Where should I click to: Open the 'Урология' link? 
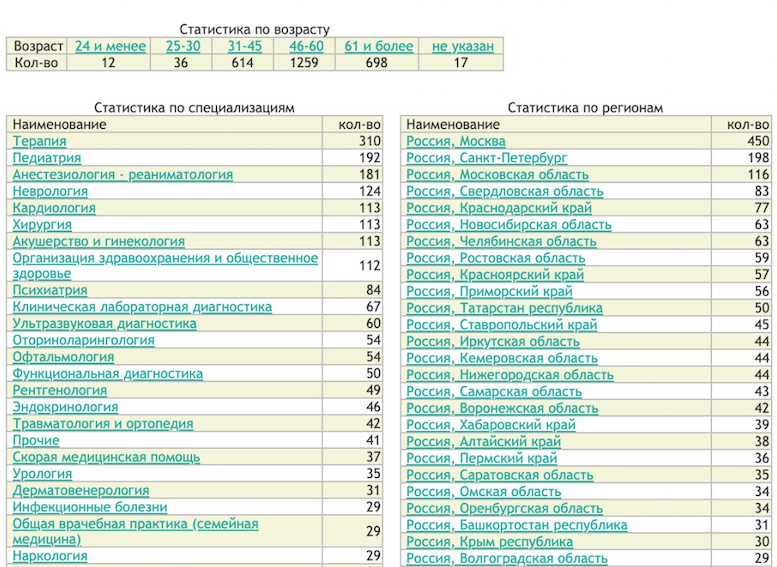click(x=42, y=474)
